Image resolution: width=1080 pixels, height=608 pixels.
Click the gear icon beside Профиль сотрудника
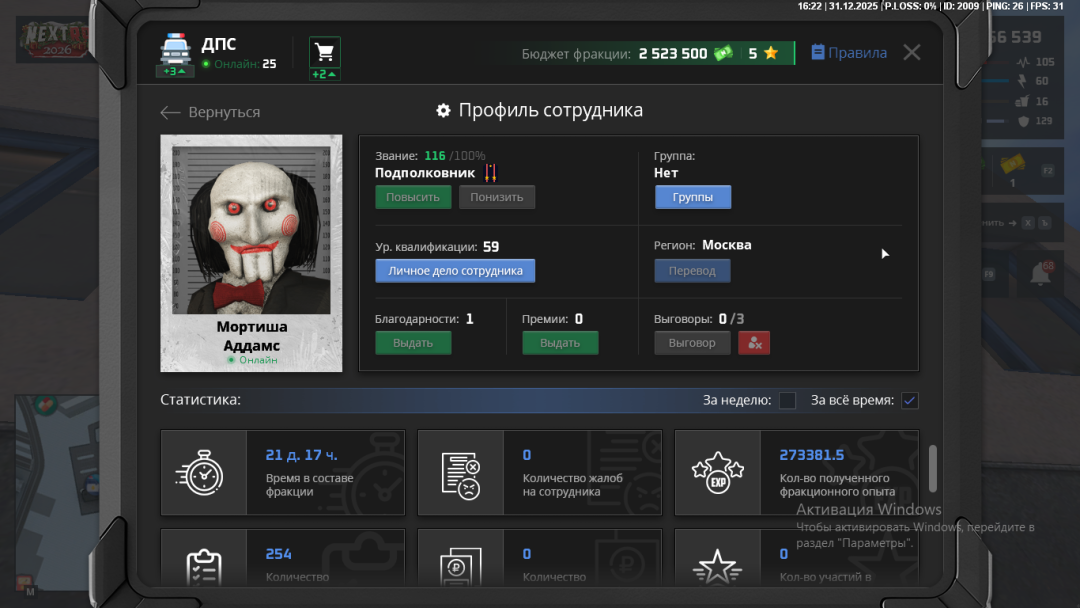click(x=443, y=111)
